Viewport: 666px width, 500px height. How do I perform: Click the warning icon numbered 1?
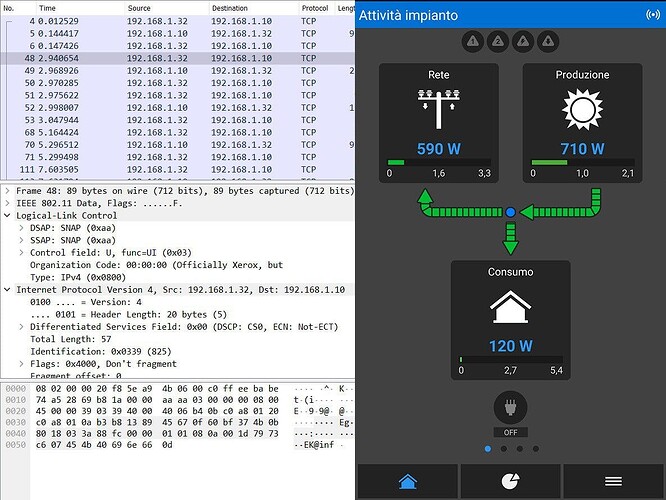point(474,41)
